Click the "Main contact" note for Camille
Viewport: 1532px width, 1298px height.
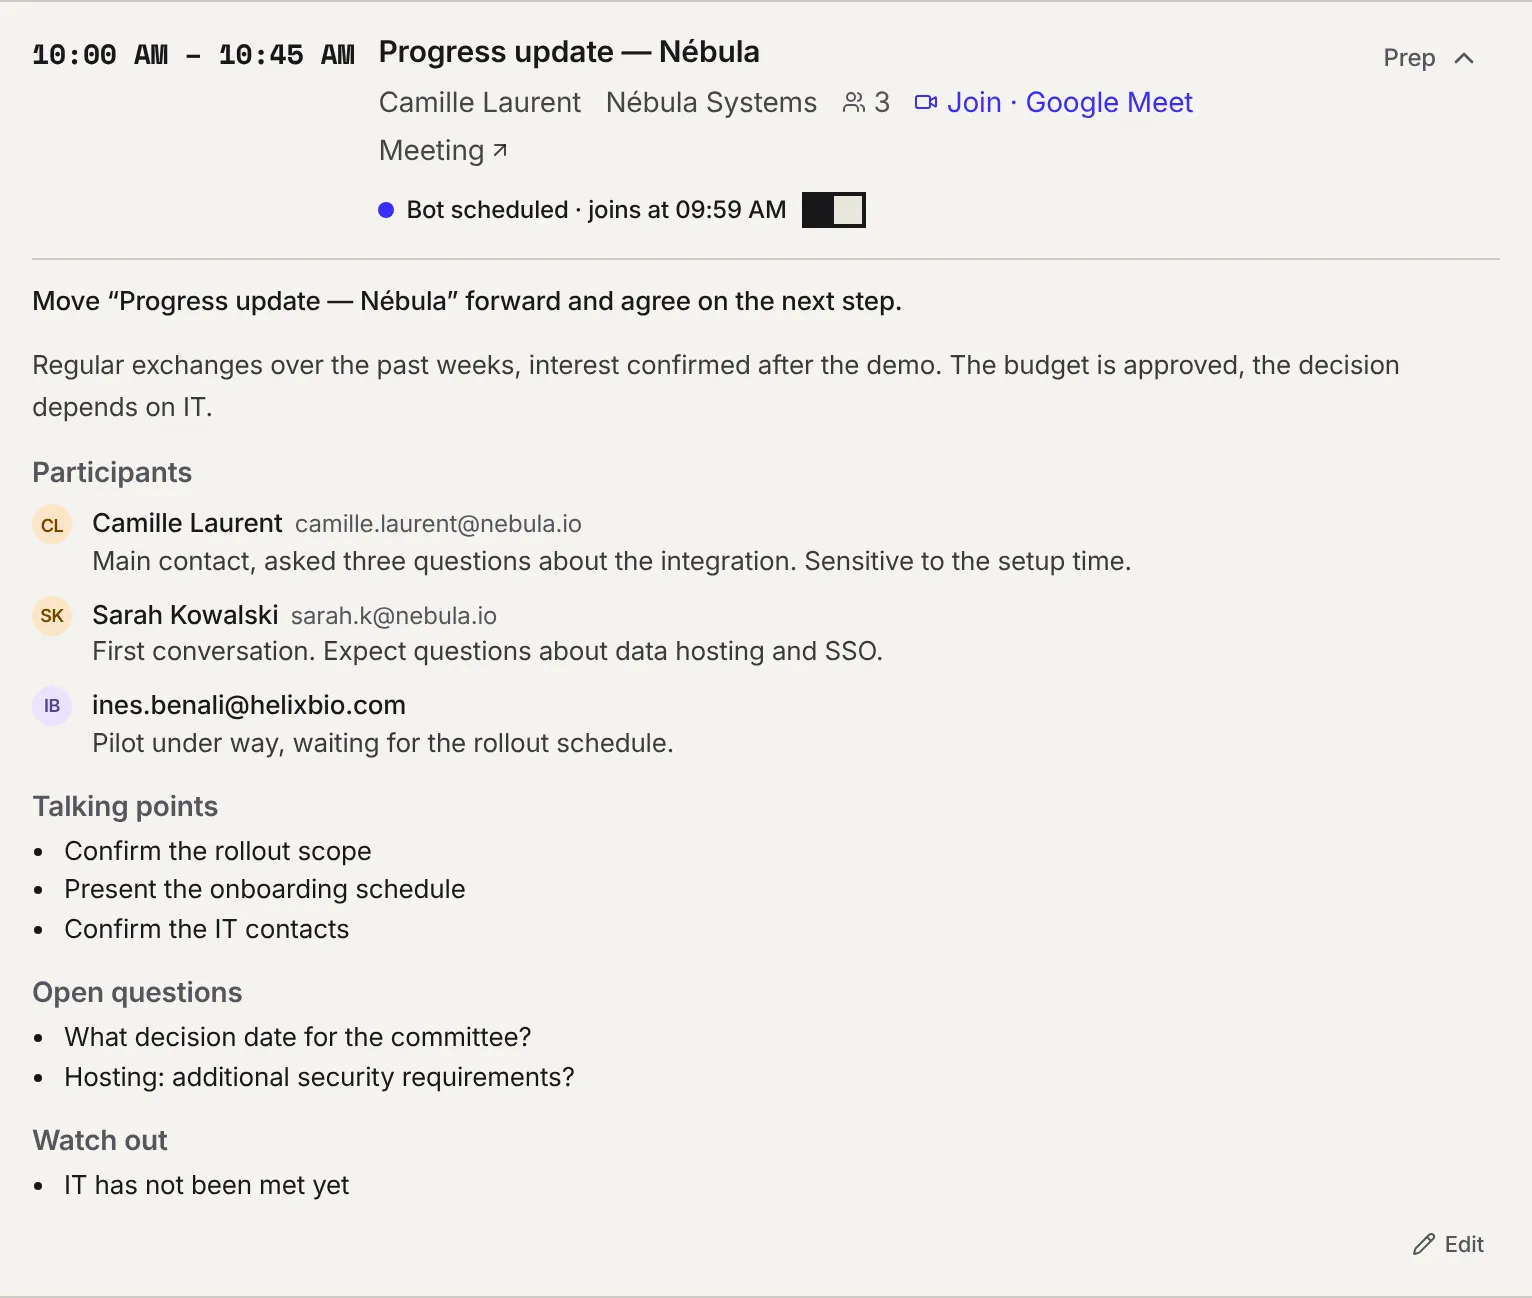(612, 561)
